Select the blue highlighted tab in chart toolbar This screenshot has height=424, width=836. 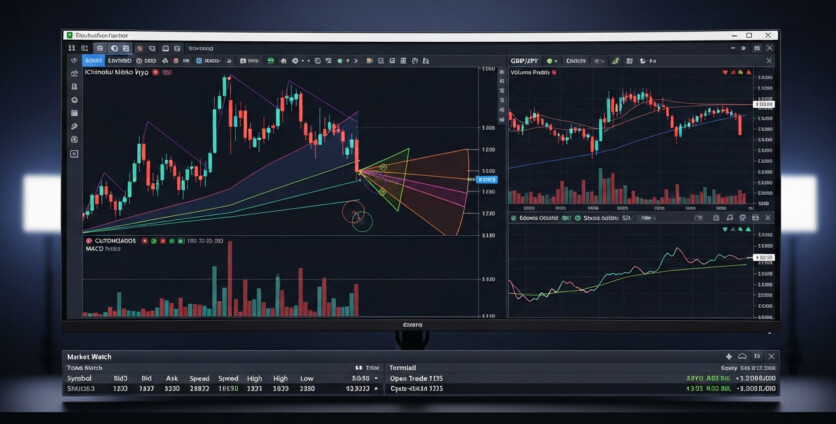point(92,61)
